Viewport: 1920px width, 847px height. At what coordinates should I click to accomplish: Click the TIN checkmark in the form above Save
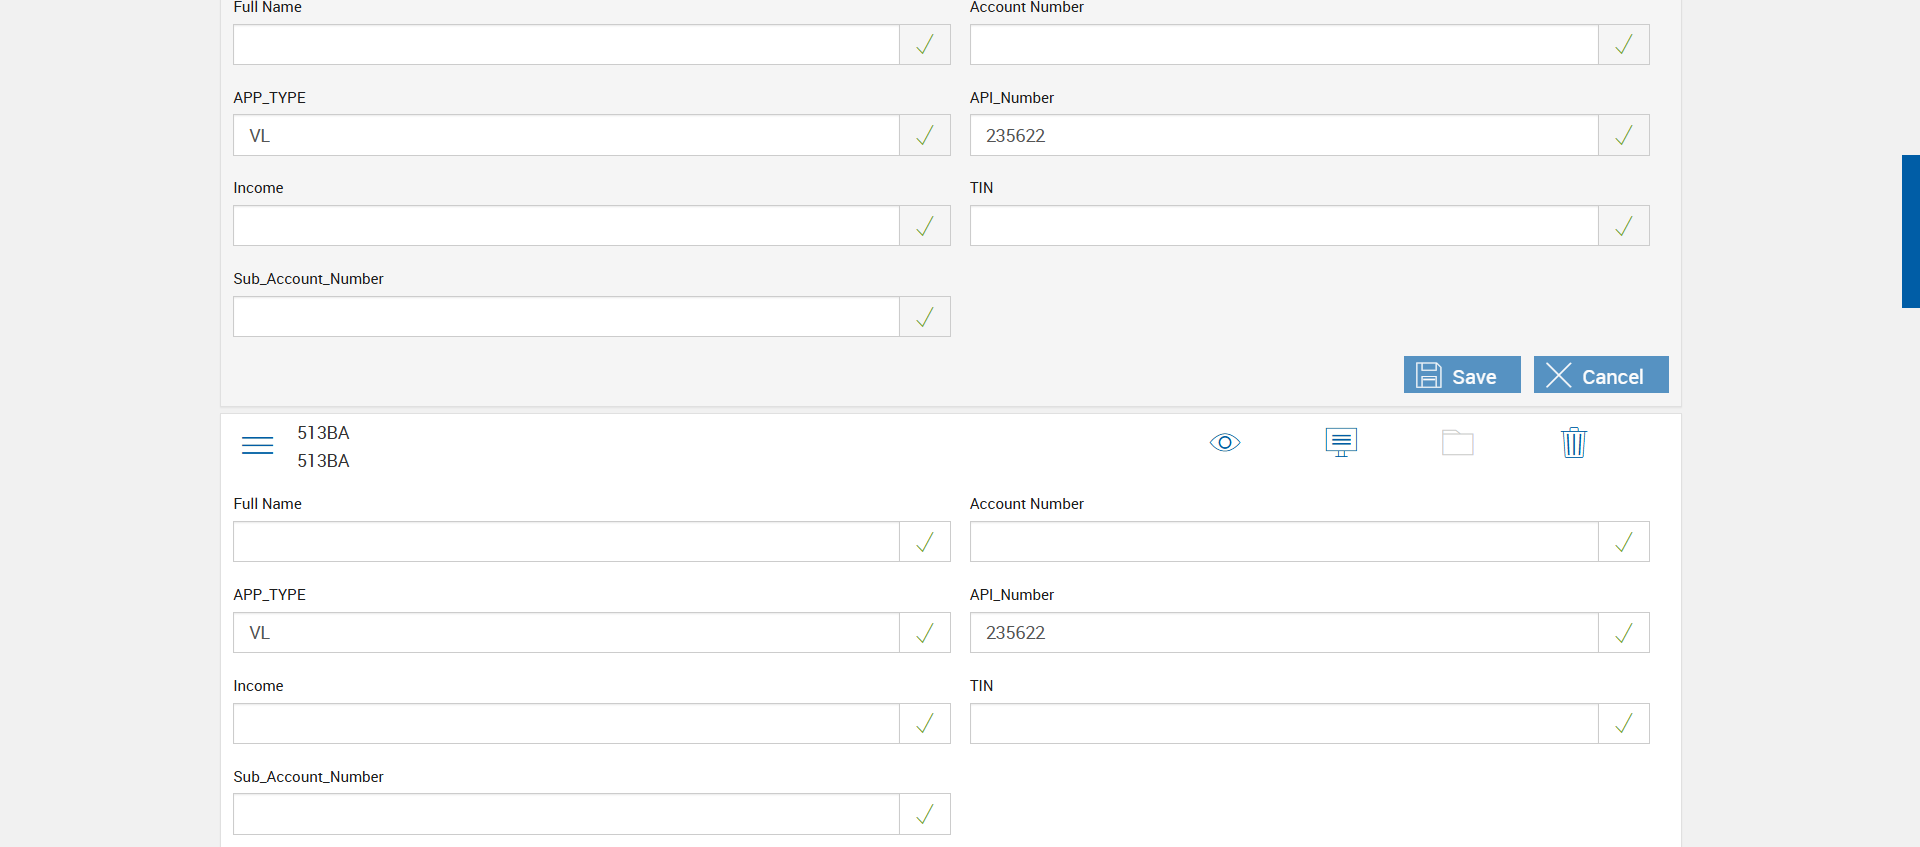coord(1623,226)
